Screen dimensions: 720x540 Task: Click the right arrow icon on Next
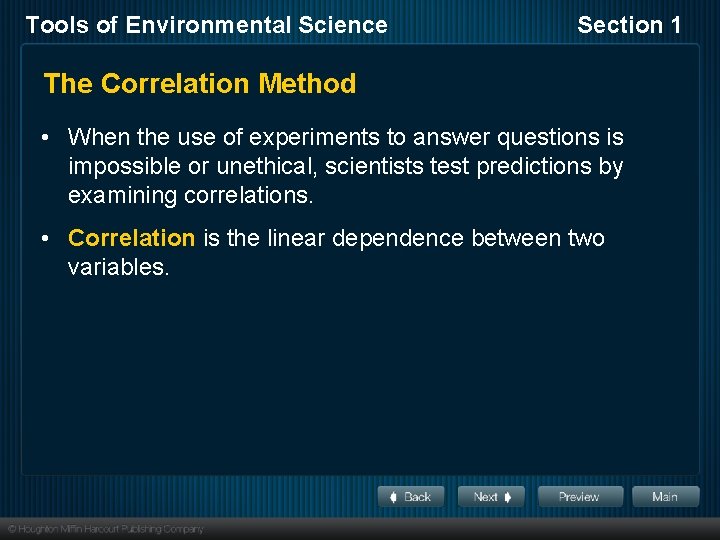point(507,497)
